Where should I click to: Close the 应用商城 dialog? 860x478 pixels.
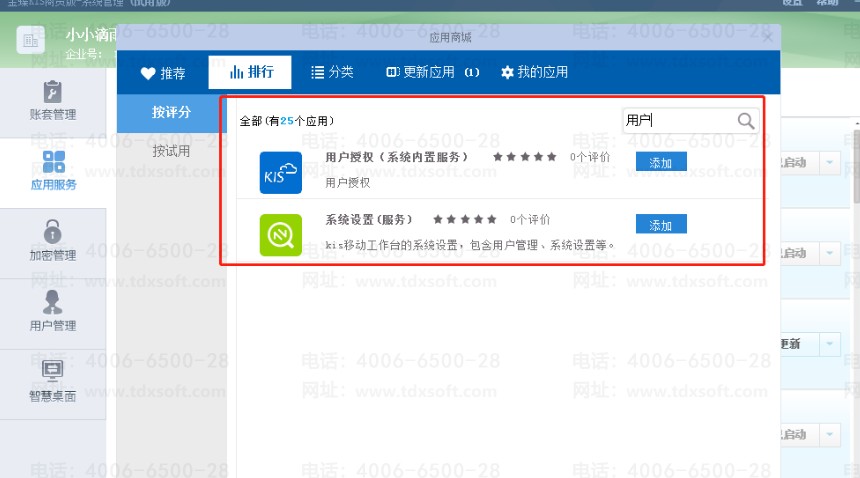[767, 37]
